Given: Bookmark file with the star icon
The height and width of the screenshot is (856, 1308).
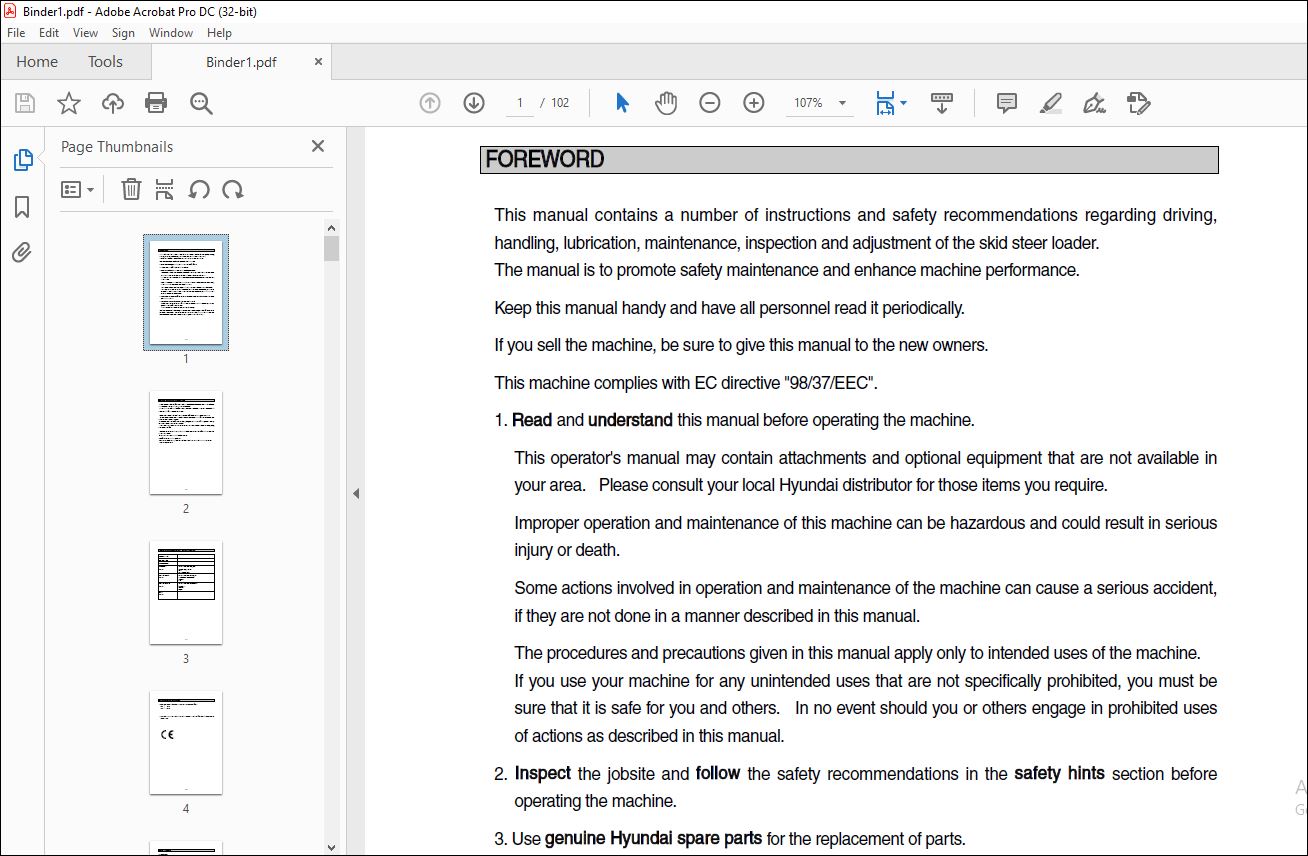Looking at the screenshot, I should (x=69, y=103).
